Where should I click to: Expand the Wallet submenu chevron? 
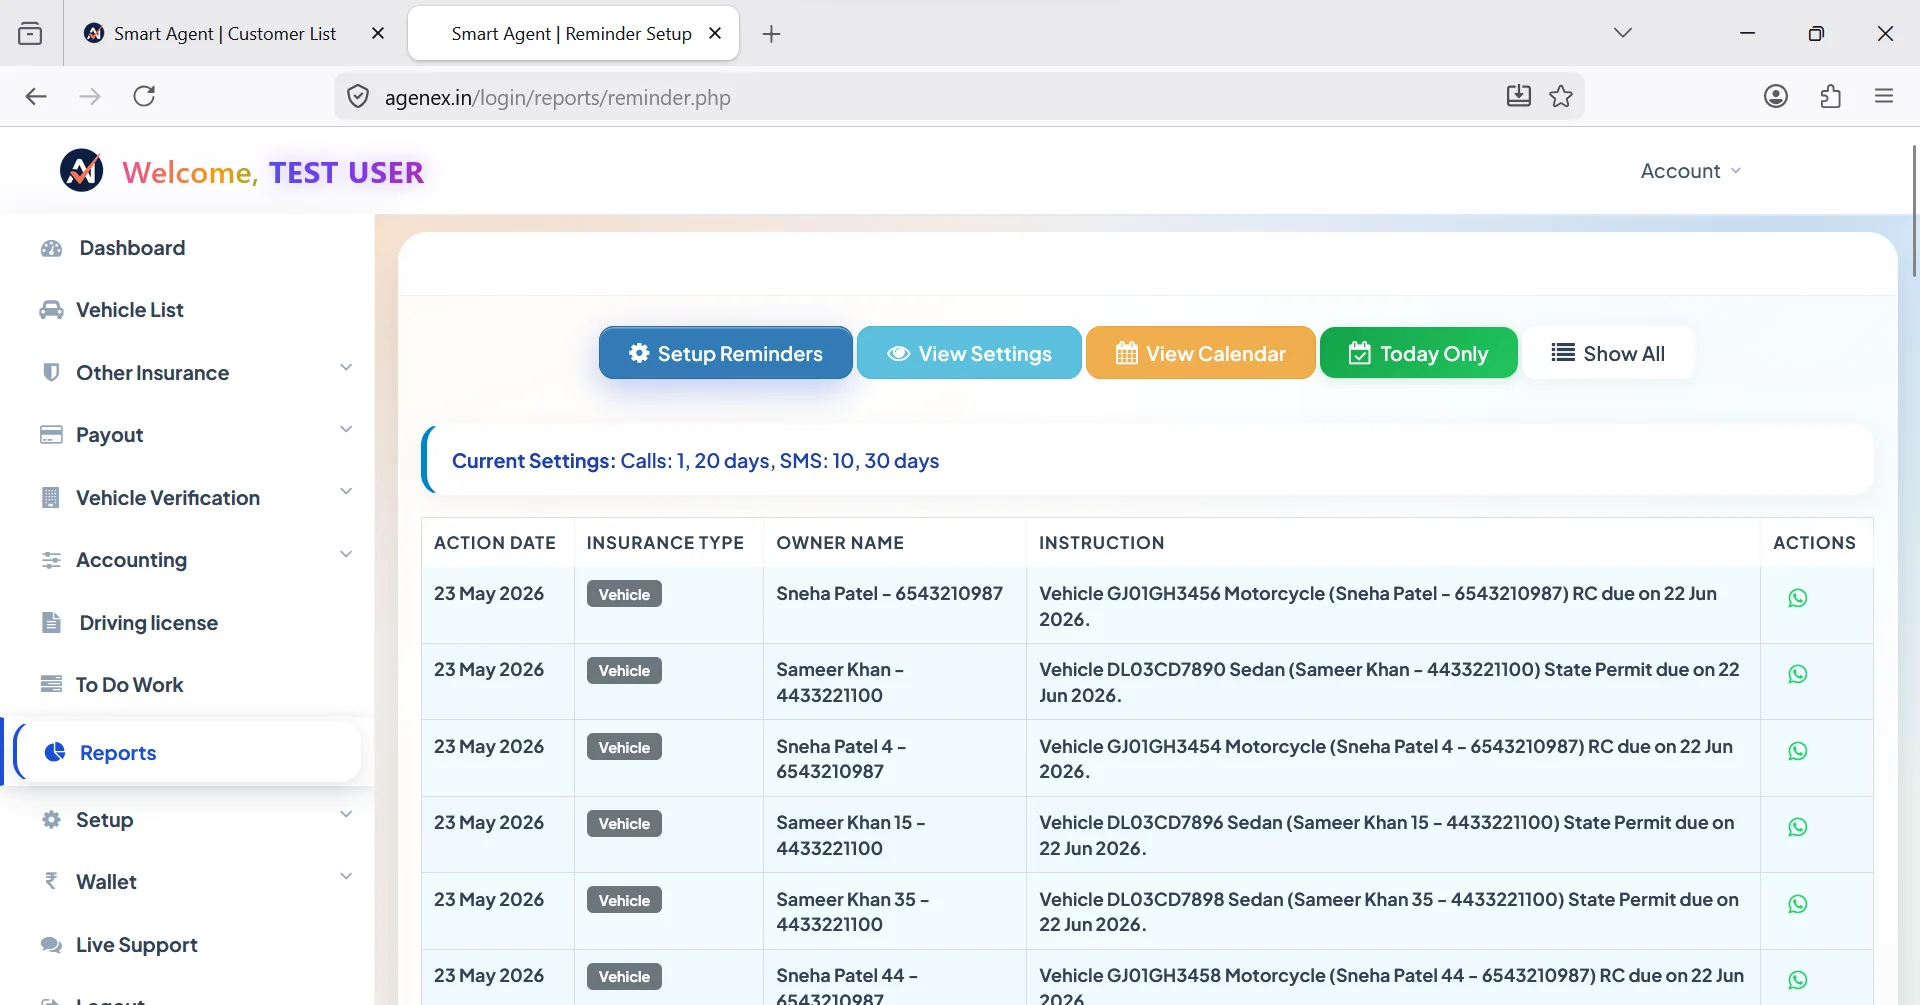pos(346,877)
